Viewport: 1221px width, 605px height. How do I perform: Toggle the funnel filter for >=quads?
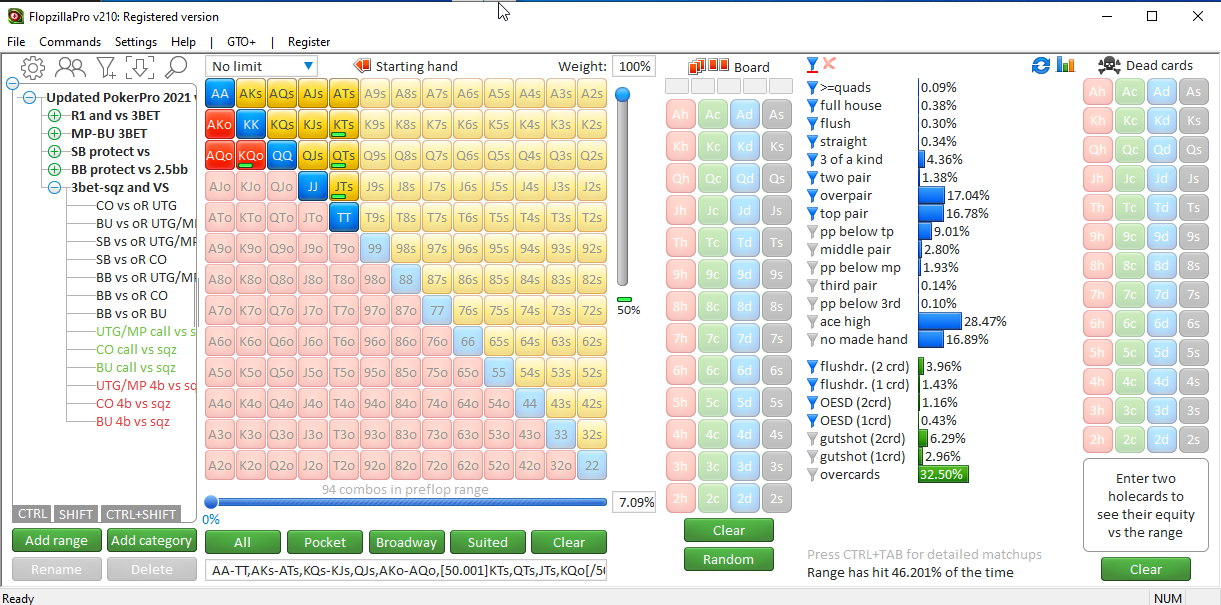[812, 87]
